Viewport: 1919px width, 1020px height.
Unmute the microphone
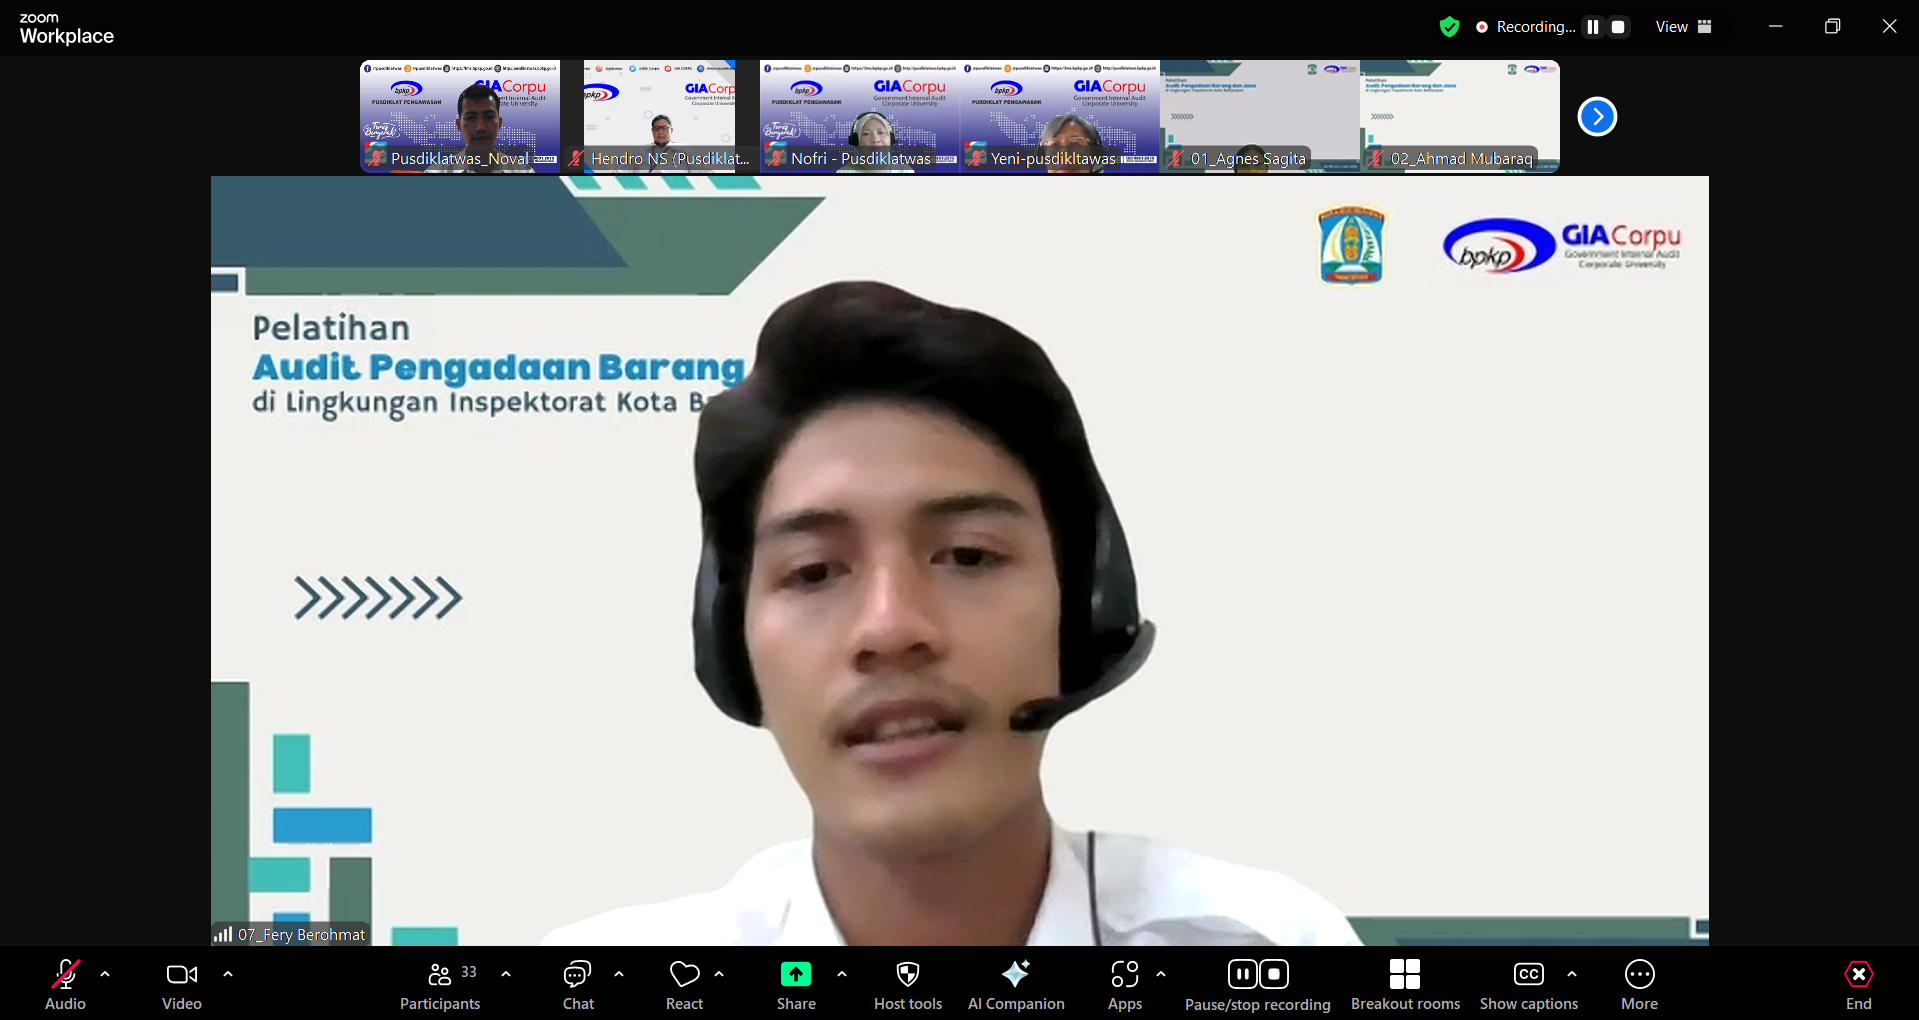64,984
